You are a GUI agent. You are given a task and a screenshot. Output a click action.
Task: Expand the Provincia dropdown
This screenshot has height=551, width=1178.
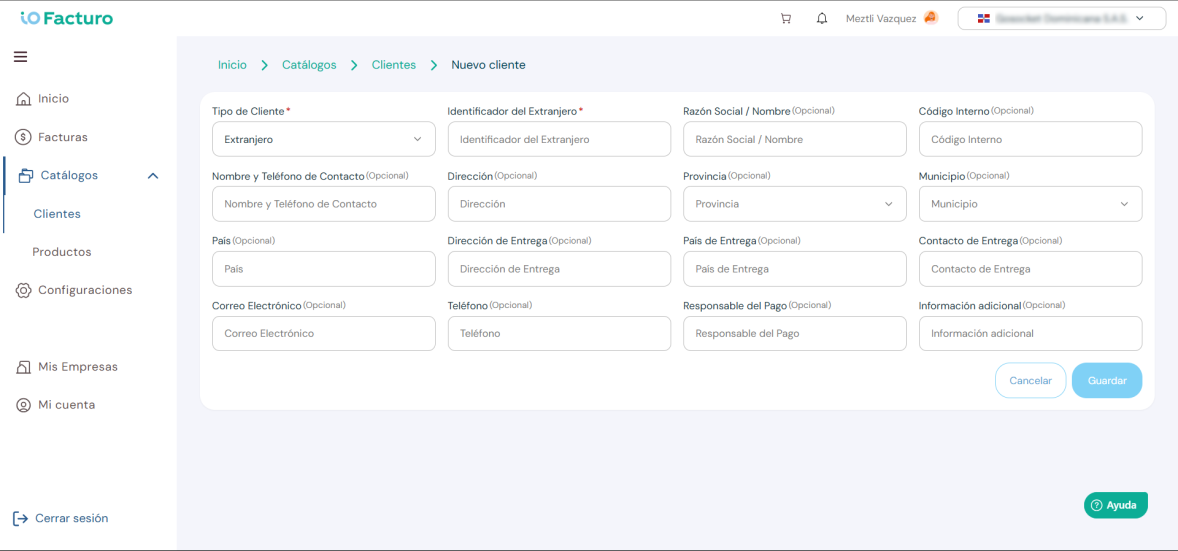point(795,204)
